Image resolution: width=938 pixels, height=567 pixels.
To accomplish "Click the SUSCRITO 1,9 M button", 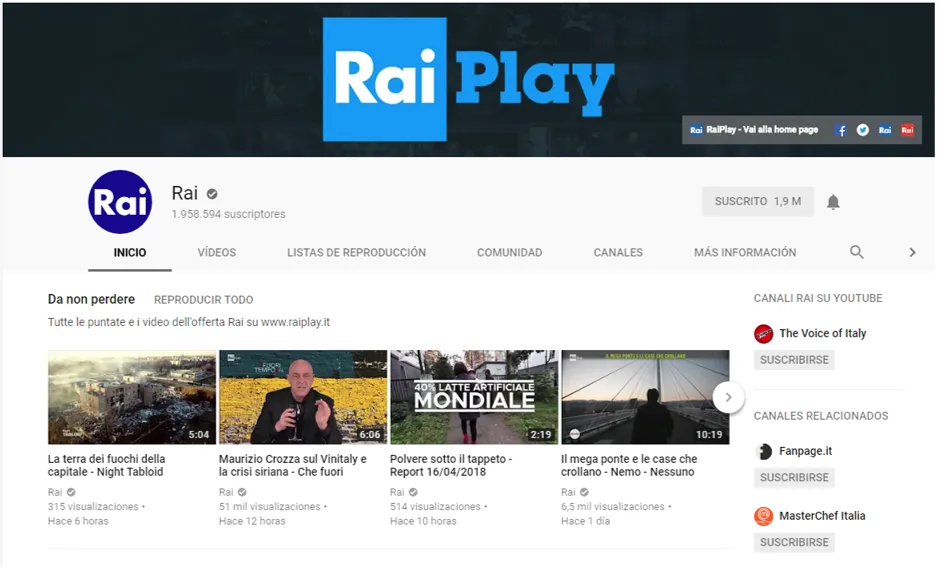I will pos(757,202).
